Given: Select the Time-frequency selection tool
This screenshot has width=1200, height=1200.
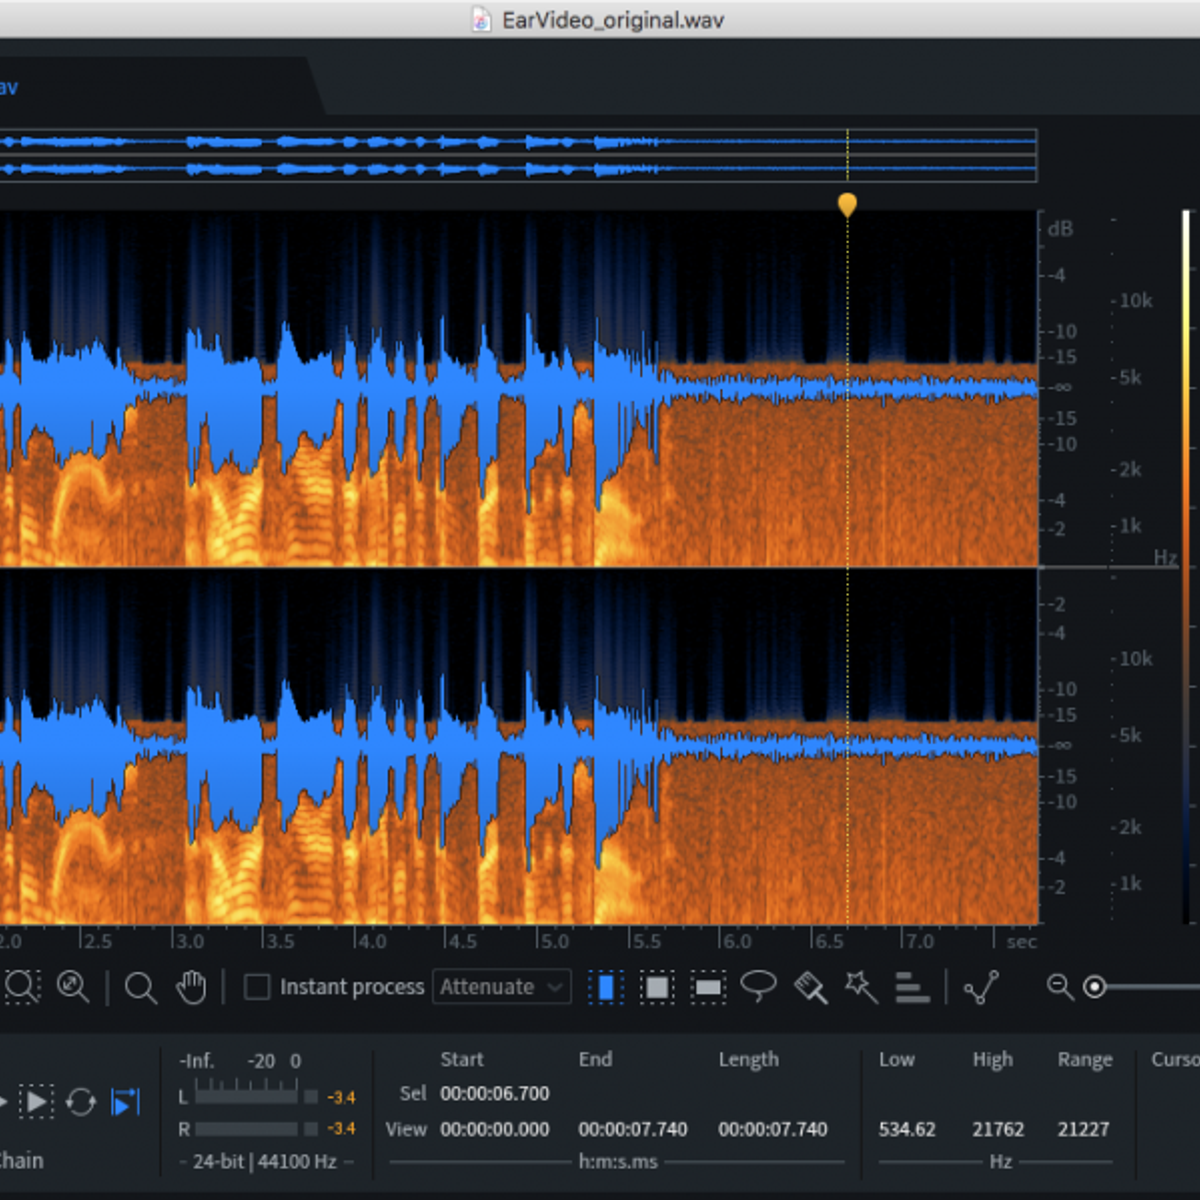Looking at the screenshot, I should [657, 987].
